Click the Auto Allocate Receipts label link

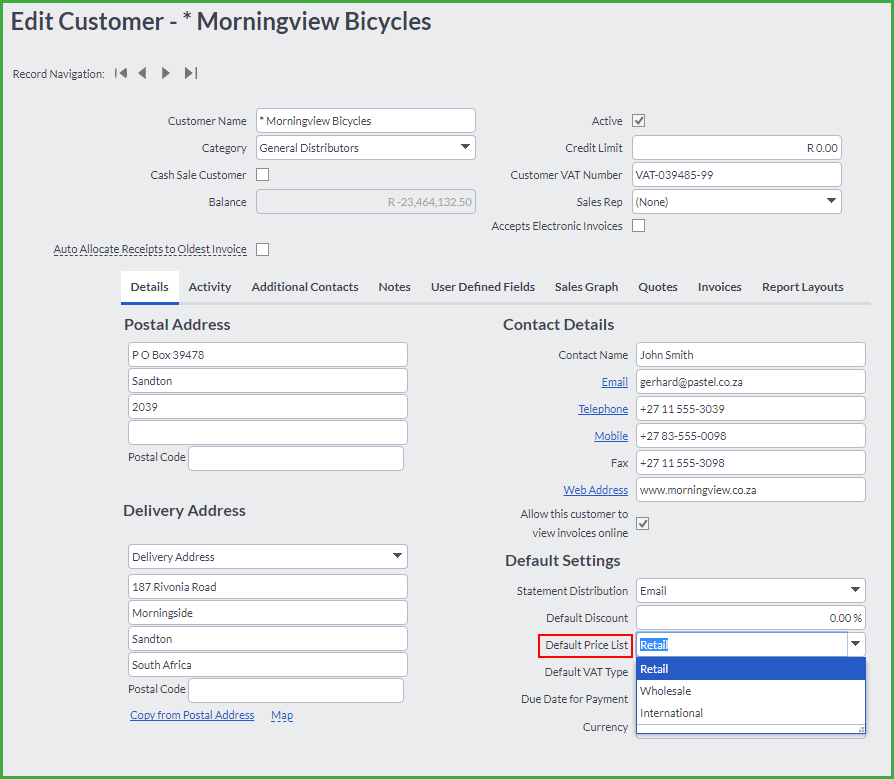(x=150, y=249)
